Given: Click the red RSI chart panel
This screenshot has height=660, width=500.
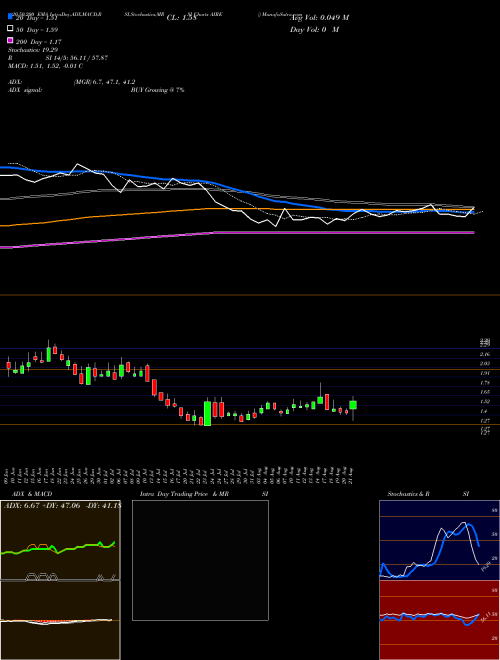Looking at the screenshot, I should [439, 620].
